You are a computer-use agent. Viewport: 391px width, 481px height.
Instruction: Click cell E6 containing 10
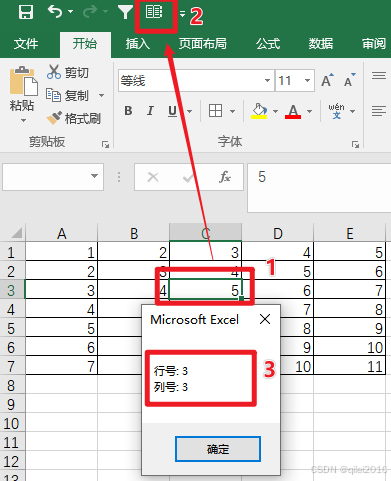click(x=350, y=347)
